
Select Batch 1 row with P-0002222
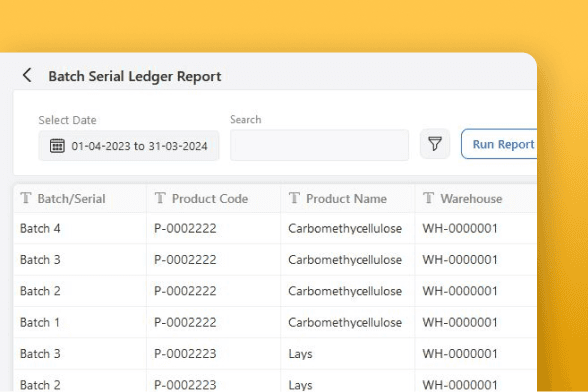[x=275, y=323]
